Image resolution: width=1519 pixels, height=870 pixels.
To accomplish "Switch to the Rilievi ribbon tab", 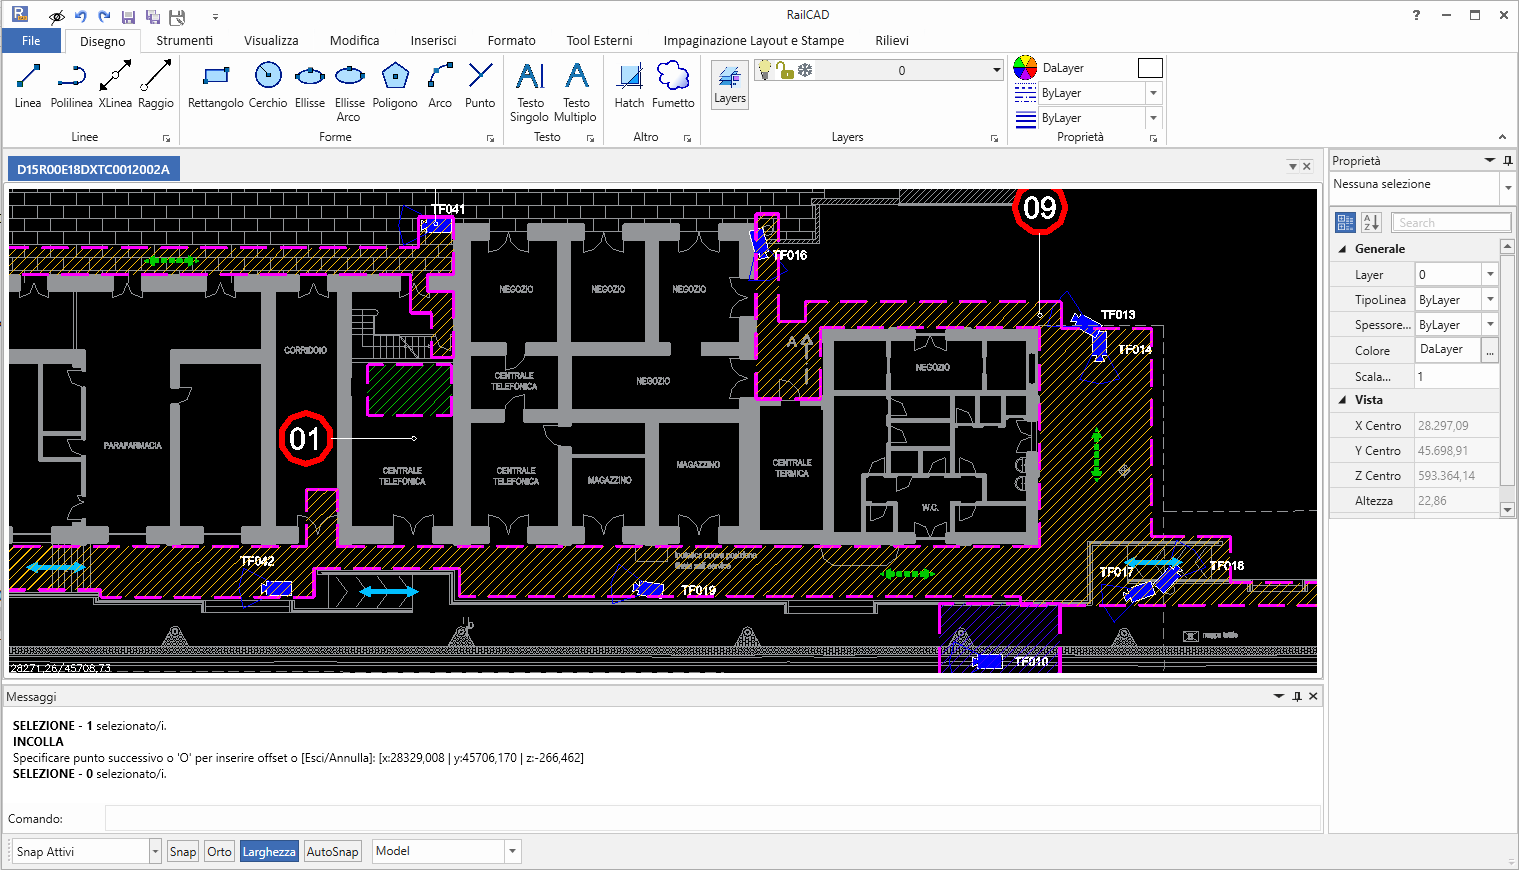I will pos(892,41).
